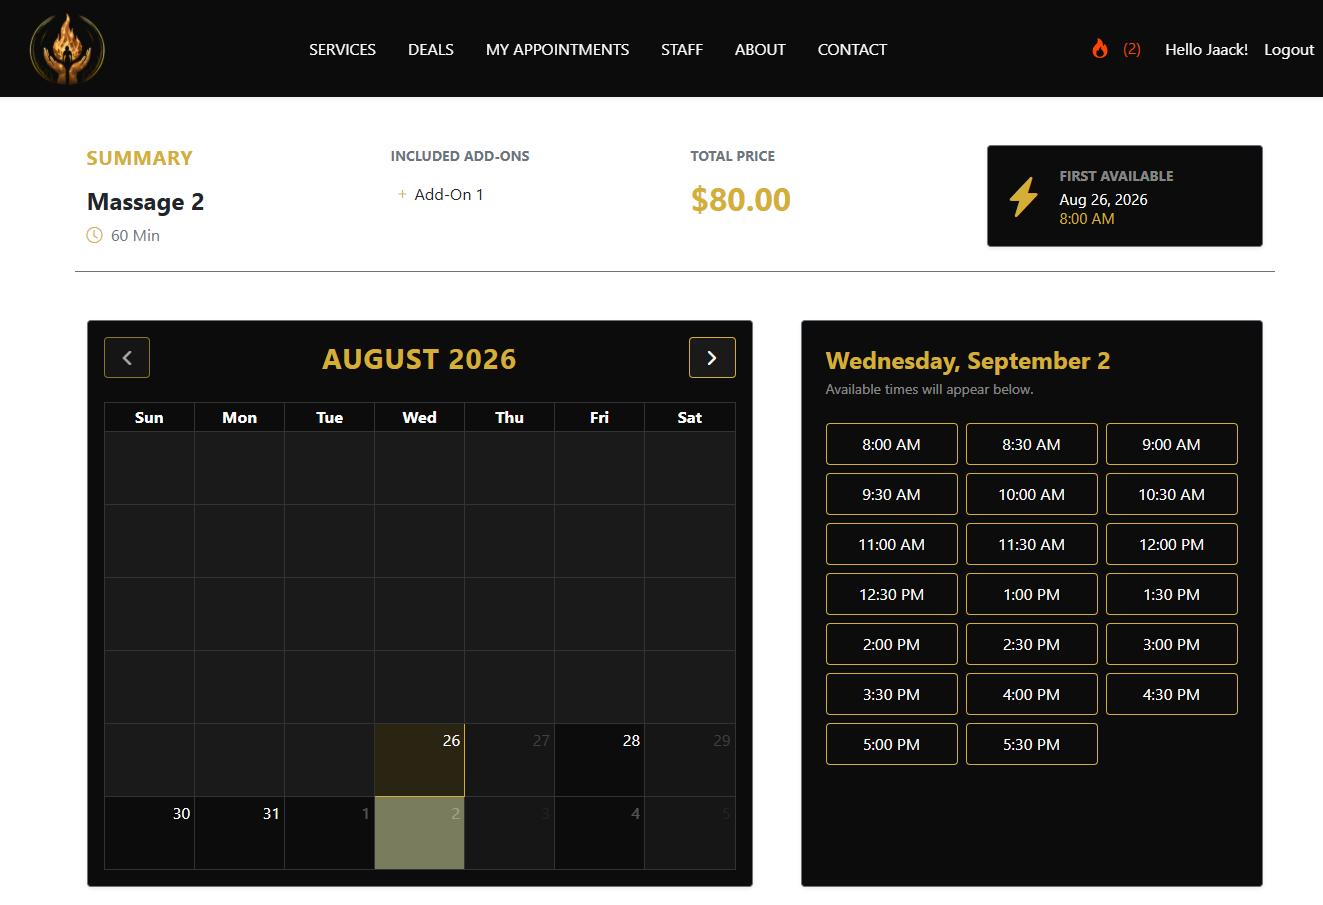This screenshot has height=905, width=1323.
Task: Open the Services menu item
Action: click(x=342, y=49)
